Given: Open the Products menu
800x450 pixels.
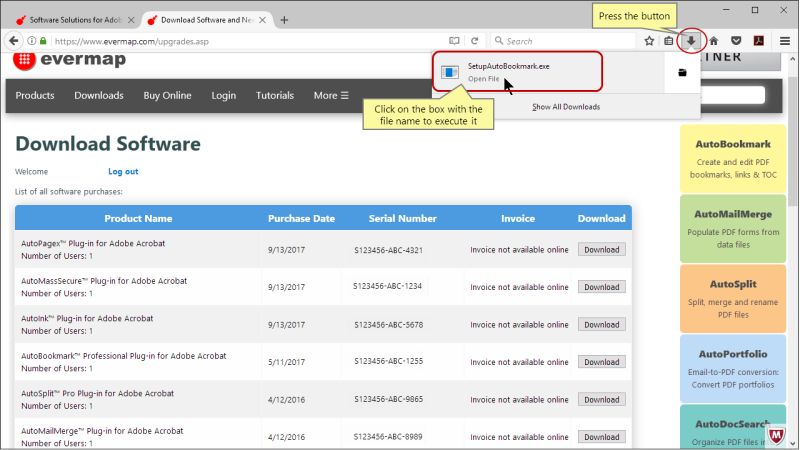Looking at the screenshot, I should point(35,95).
